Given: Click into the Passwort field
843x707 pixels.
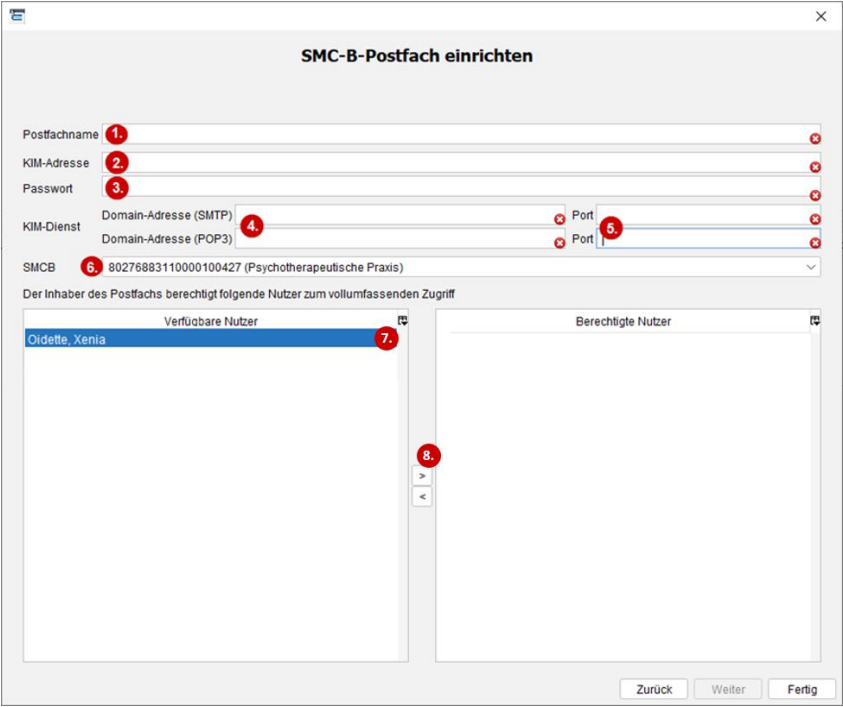Looking at the screenshot, I should coord(461,187).
